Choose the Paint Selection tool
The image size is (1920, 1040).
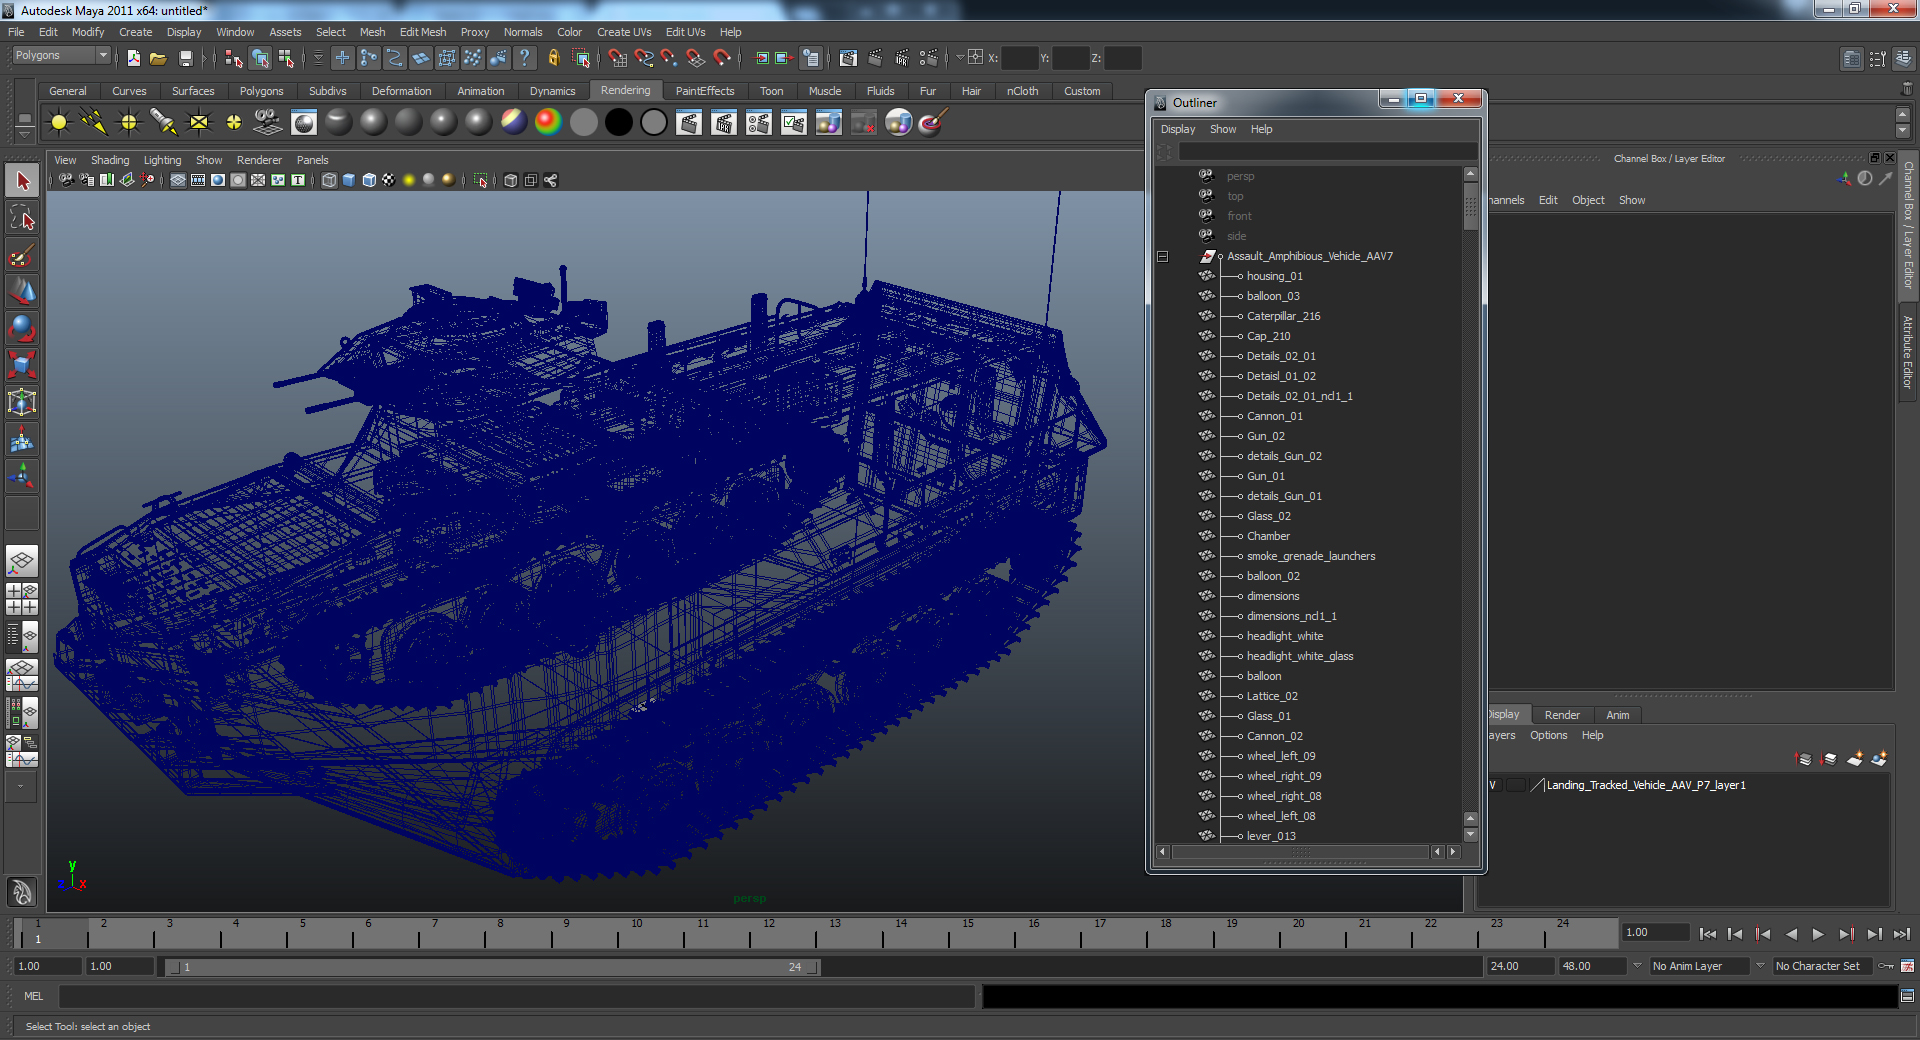coord(22,255)
